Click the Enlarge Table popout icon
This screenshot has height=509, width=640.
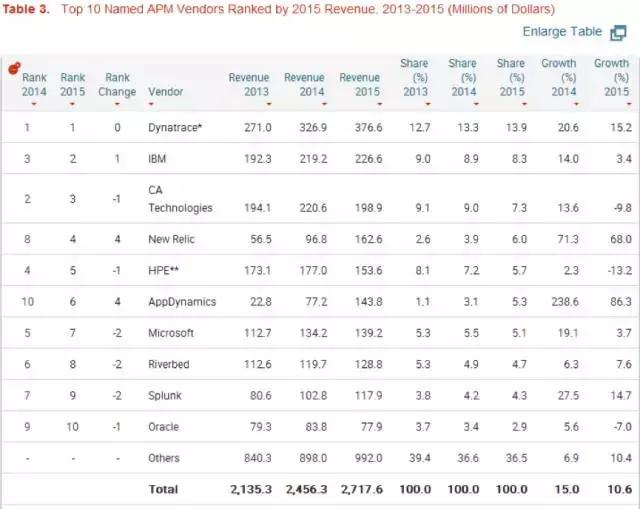(618, 32)
